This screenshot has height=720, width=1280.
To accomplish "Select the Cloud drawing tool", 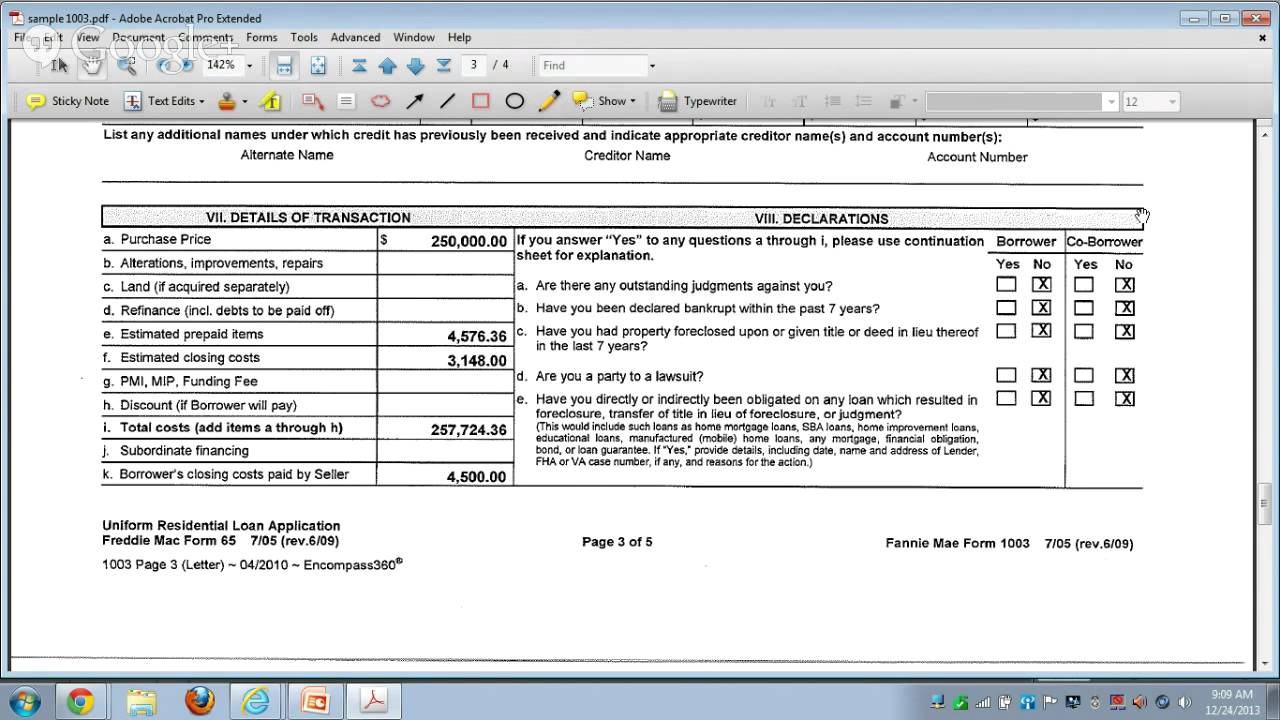I will coord(380,101).
